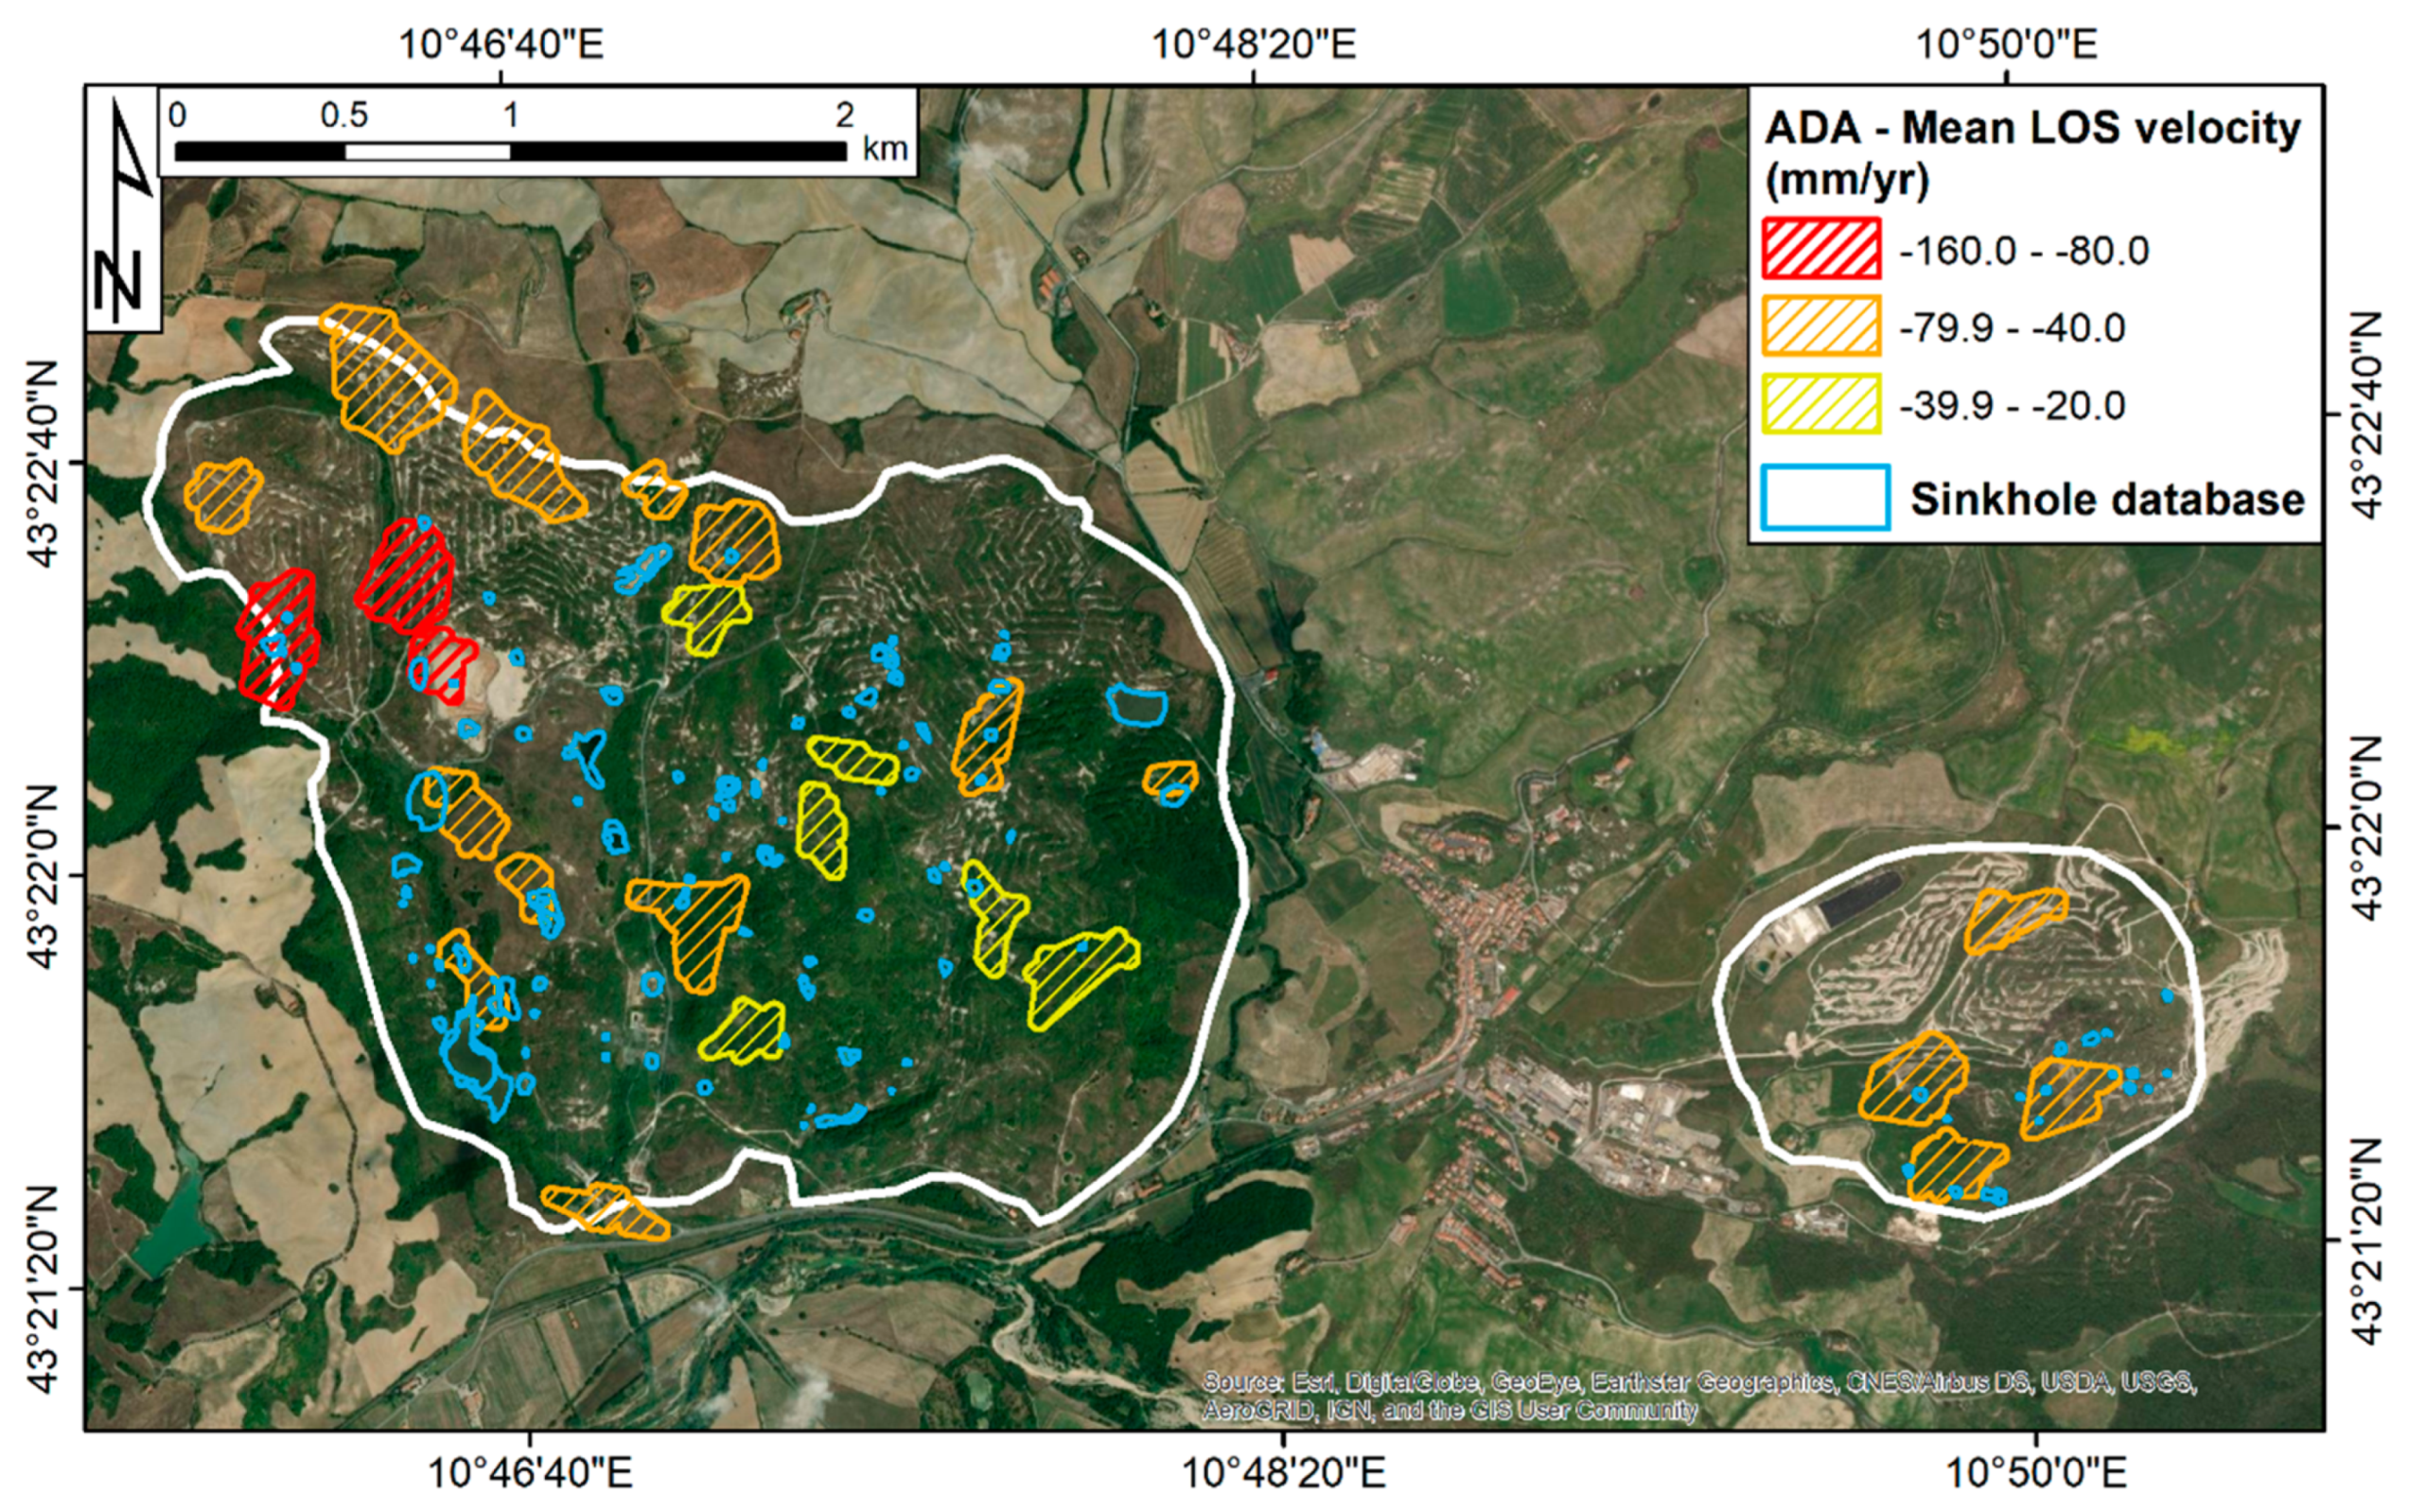Click the scale bar's black segment
This screenshot has height=1512, width=2409.
click(x=677, y=151)
